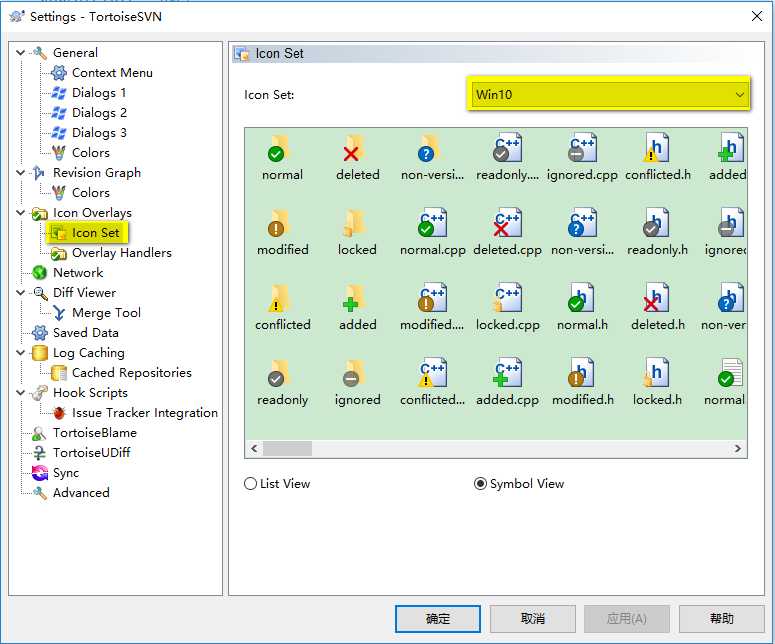Select the Icon Set tree item
Image resolution: width=775 pixels, height=644 pixels.
95,233
